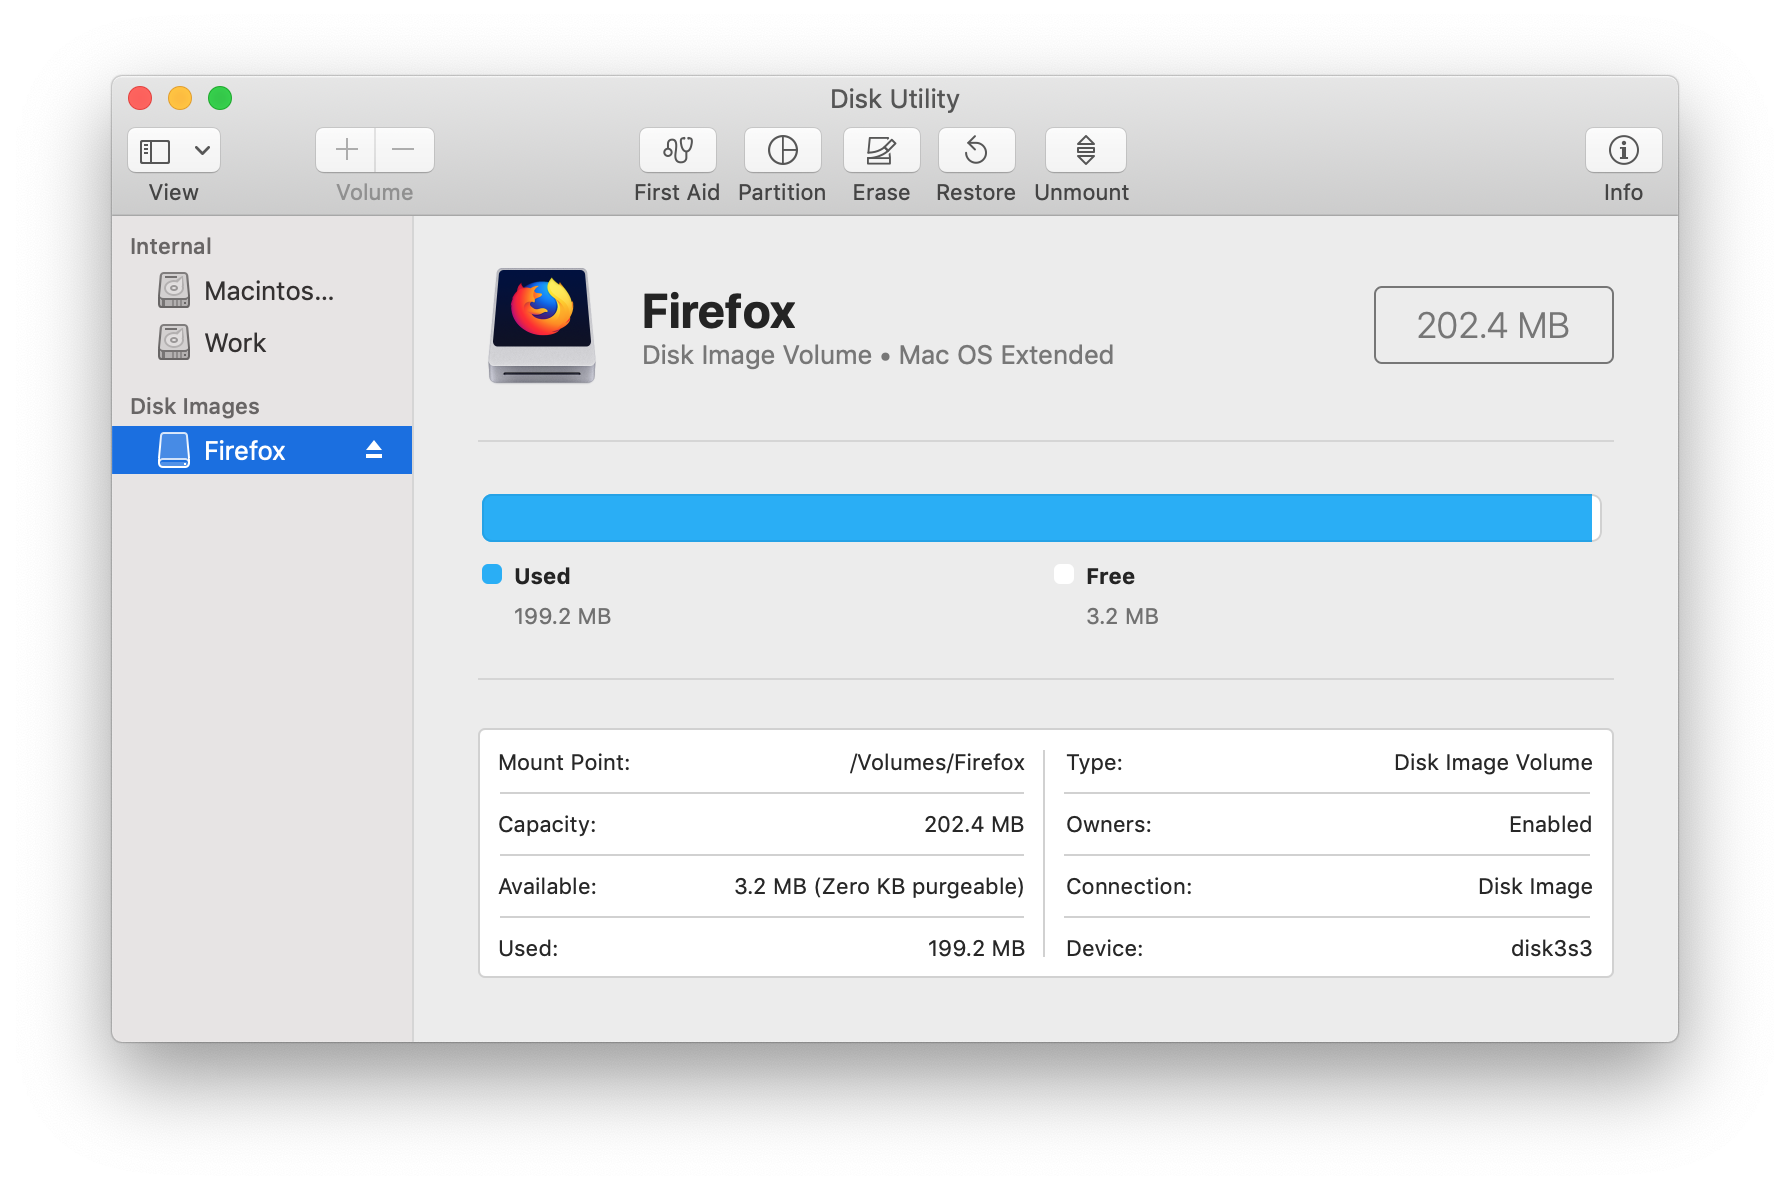Click the 199.2 MB value under Used legend
Viewport: 1790px width, 1190px height.
tap(562, 616)
